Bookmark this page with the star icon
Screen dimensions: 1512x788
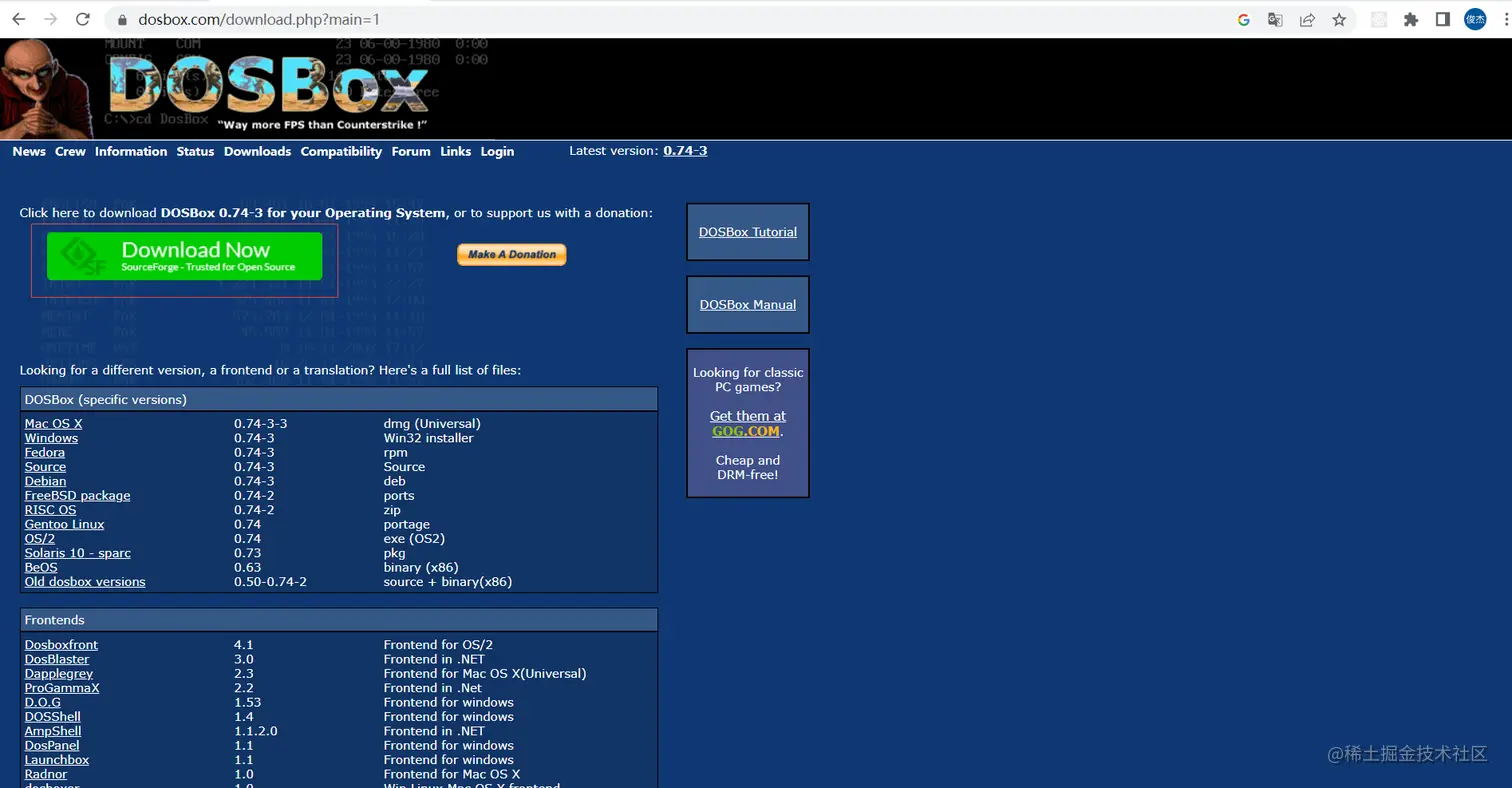1339,19
